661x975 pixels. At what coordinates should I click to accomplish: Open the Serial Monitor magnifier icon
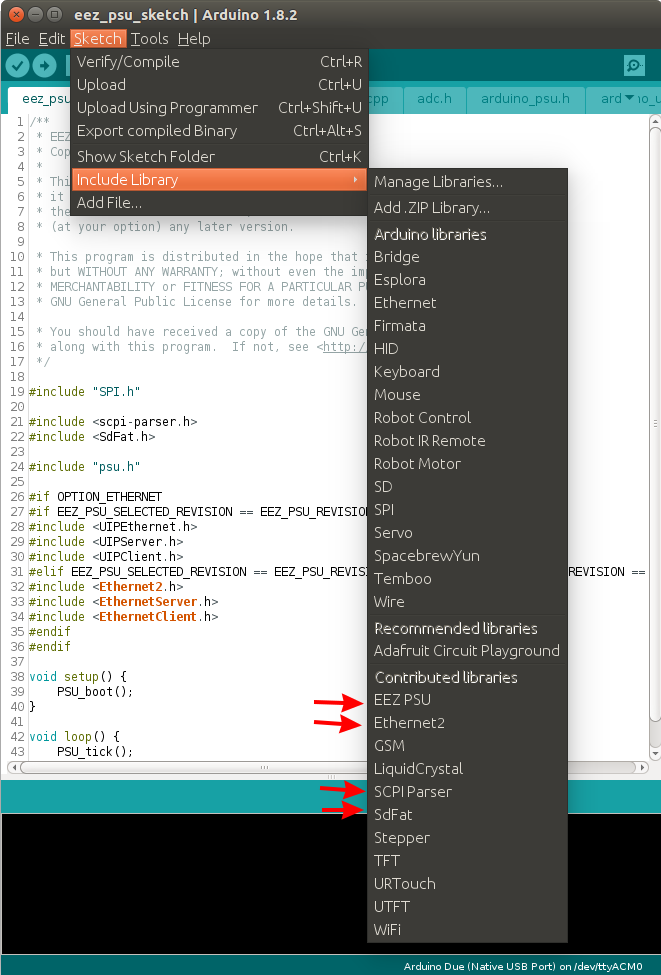coord(634,65)
